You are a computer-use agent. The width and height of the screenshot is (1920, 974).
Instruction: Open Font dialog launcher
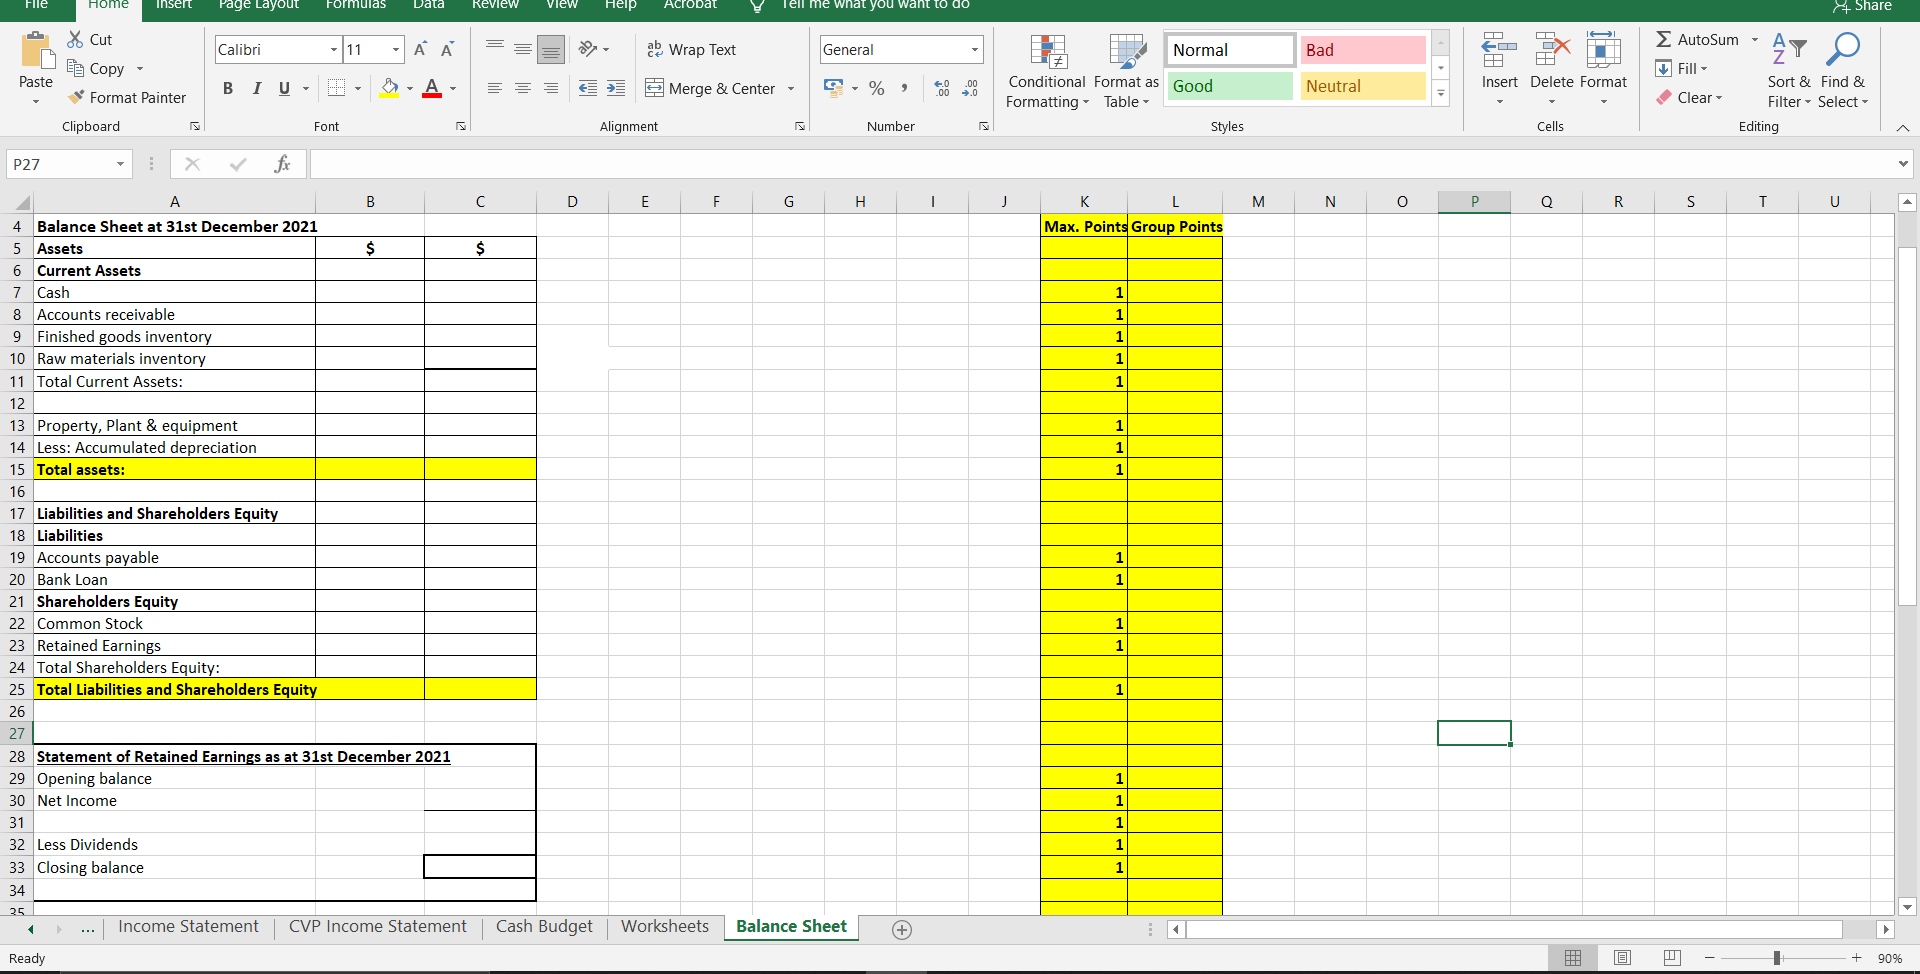461,126
